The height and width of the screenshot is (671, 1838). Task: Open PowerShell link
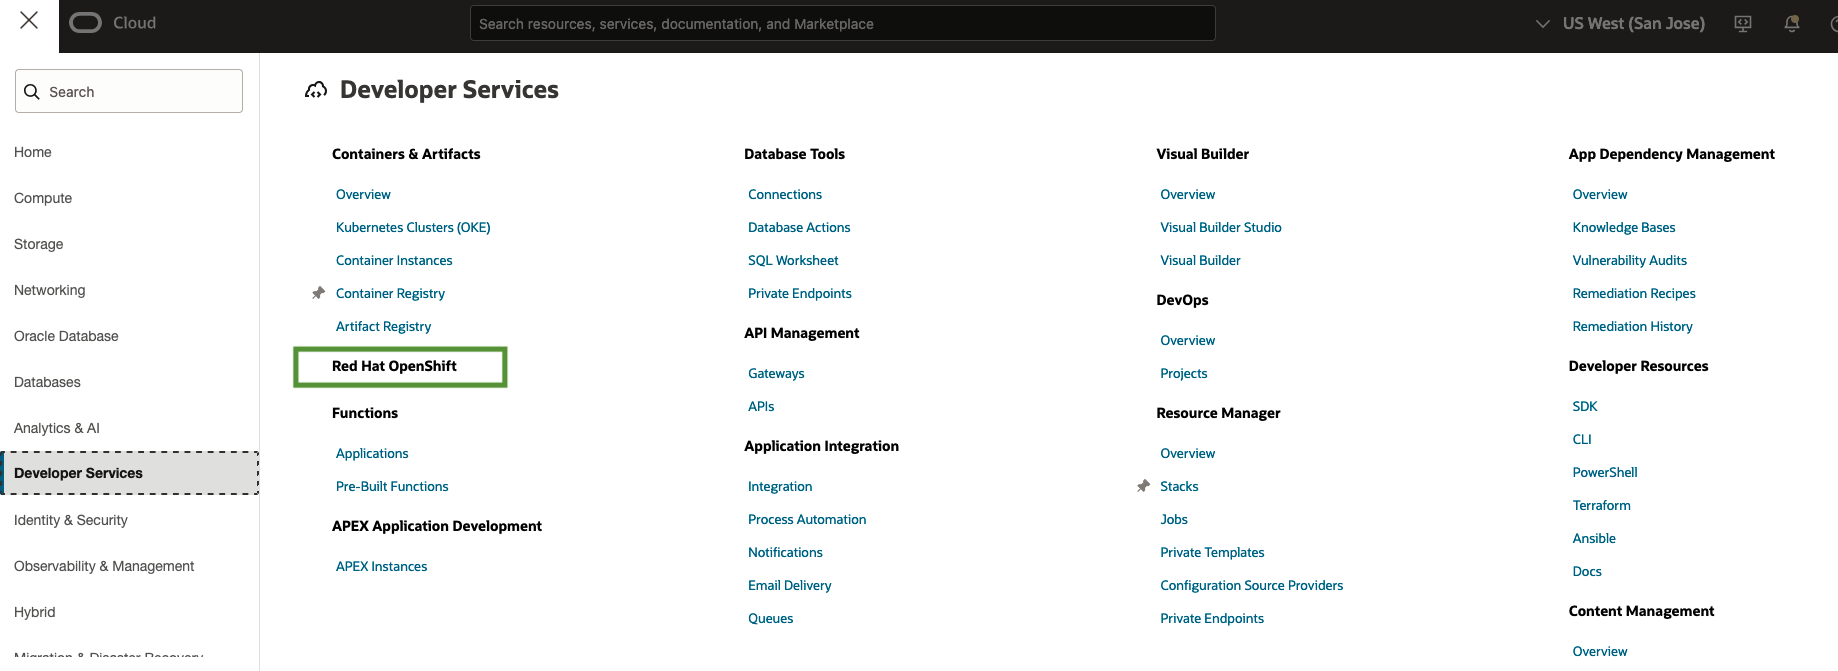(1605, 472)
